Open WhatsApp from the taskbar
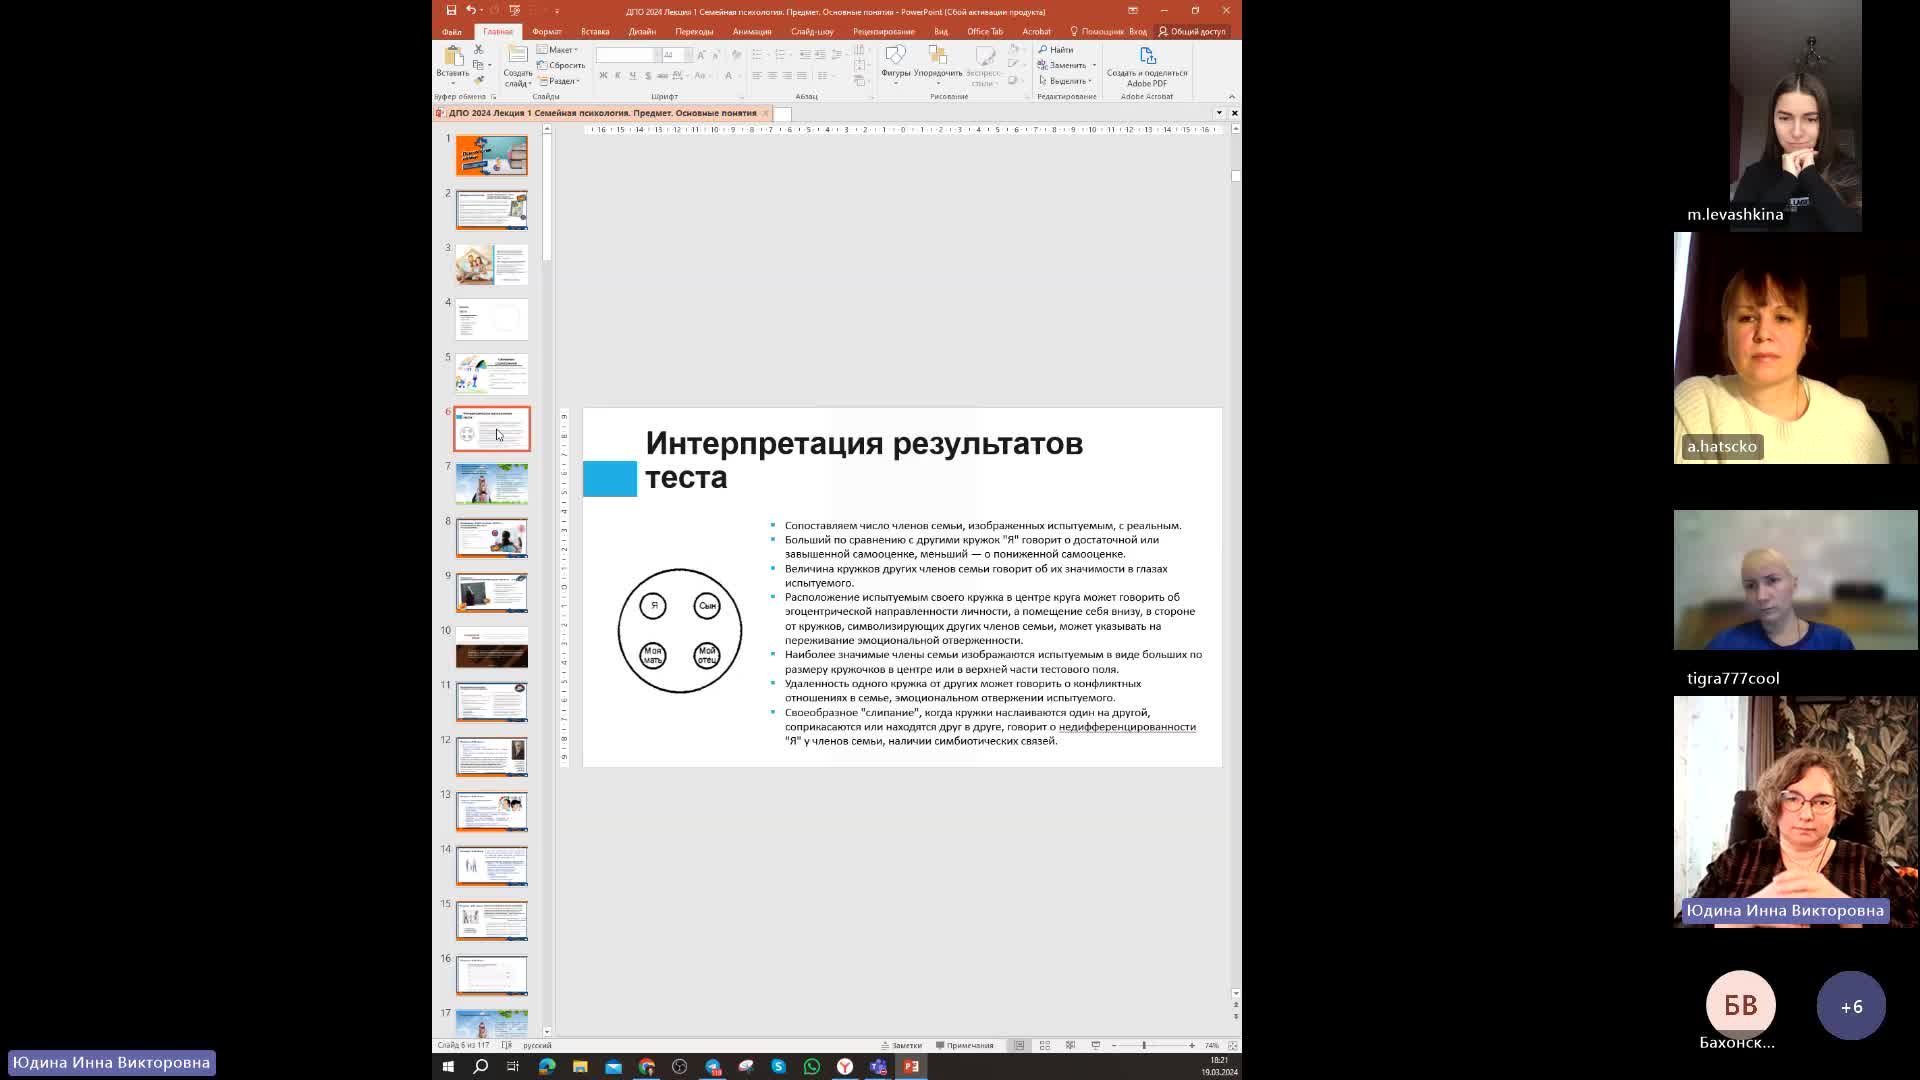The width and height of the screenshot is (1920, 1080). tap(812, 1066)
